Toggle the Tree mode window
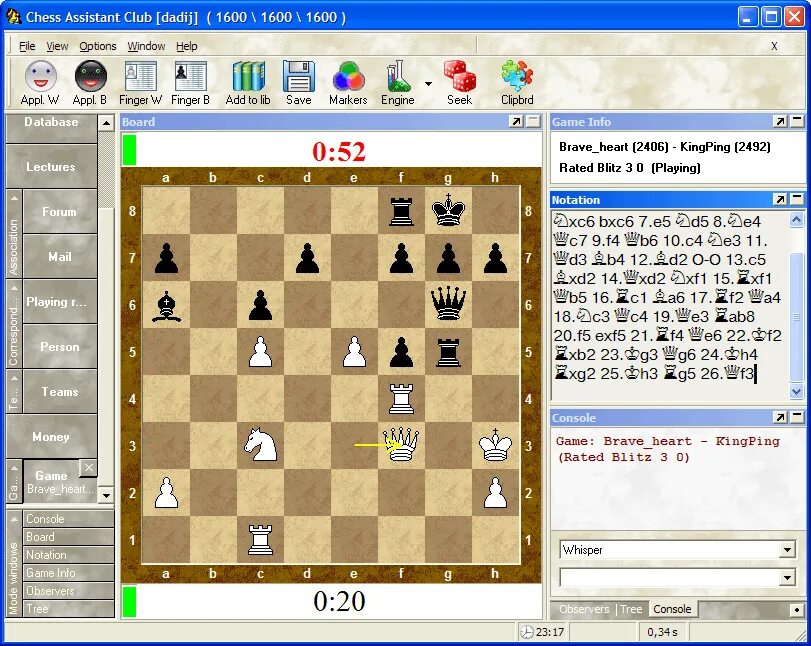This screenshot has width=811, height=646. click(68, 609)
